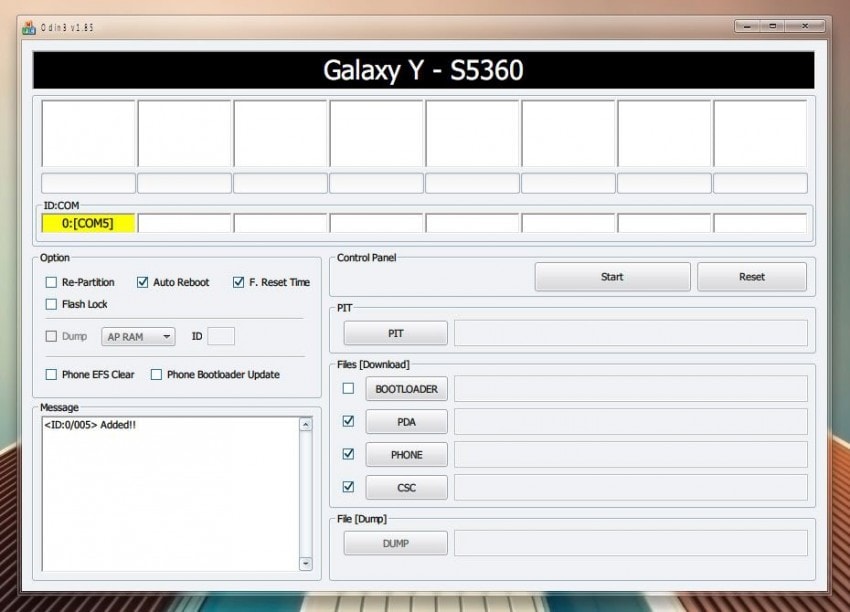Screen dimensions: 850x612
Task: Uncheck the checkbox beside PDA
Action: [349, 421]
